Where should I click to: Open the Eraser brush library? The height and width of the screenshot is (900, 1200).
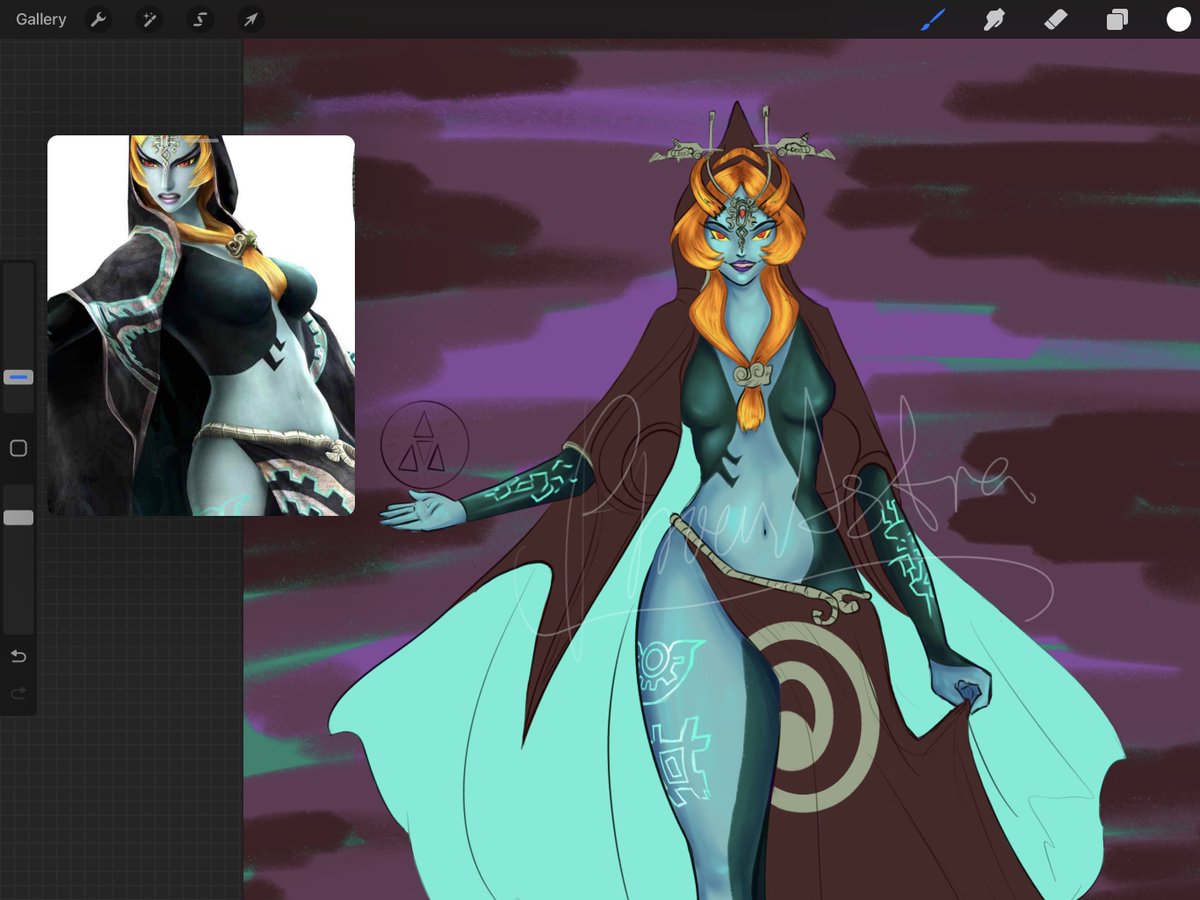click(x=1055, y=19)
